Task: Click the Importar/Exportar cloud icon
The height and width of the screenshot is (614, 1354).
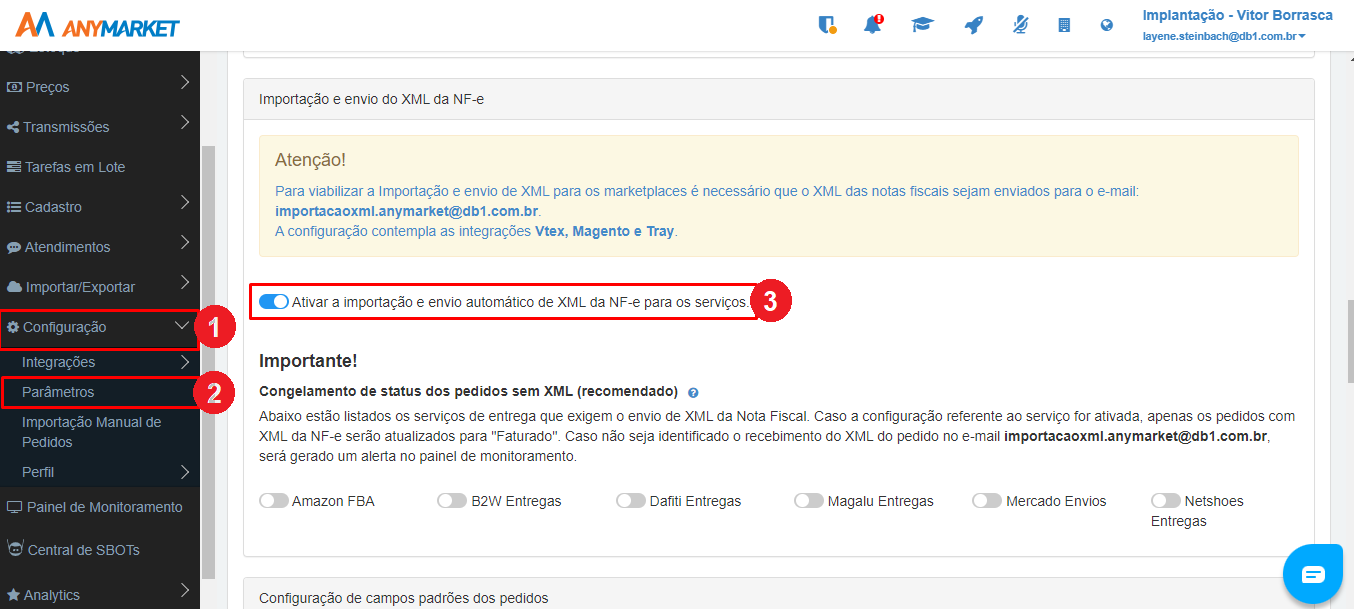Action: tap(14, 287)
